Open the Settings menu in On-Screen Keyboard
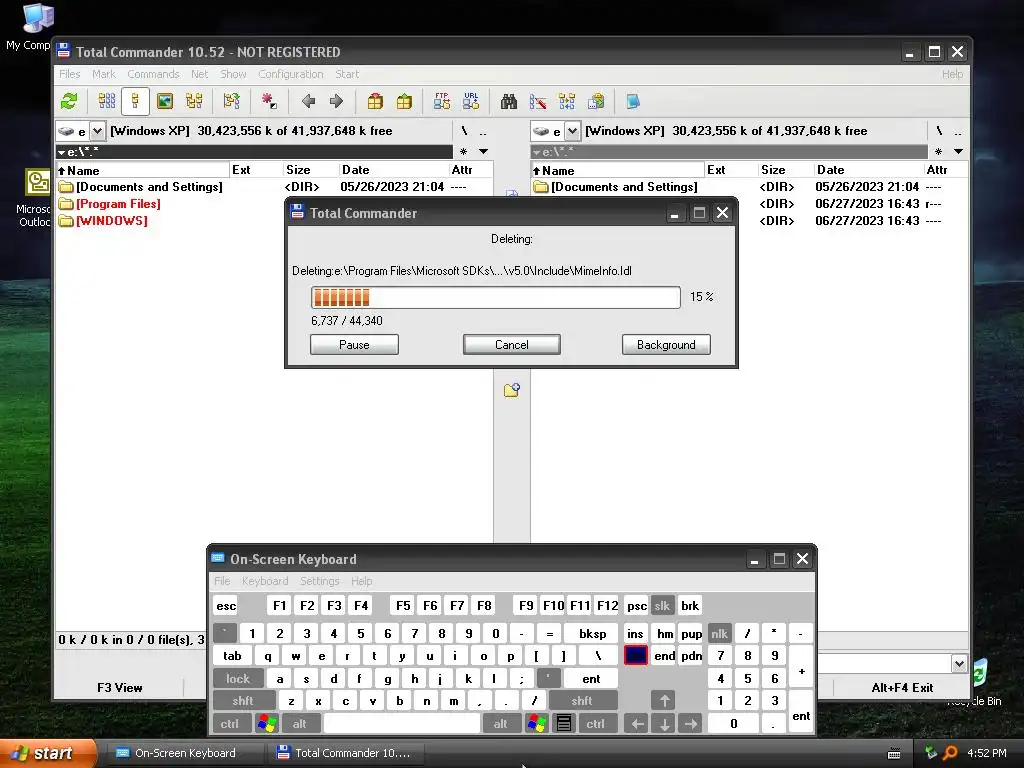 [319, 581]
